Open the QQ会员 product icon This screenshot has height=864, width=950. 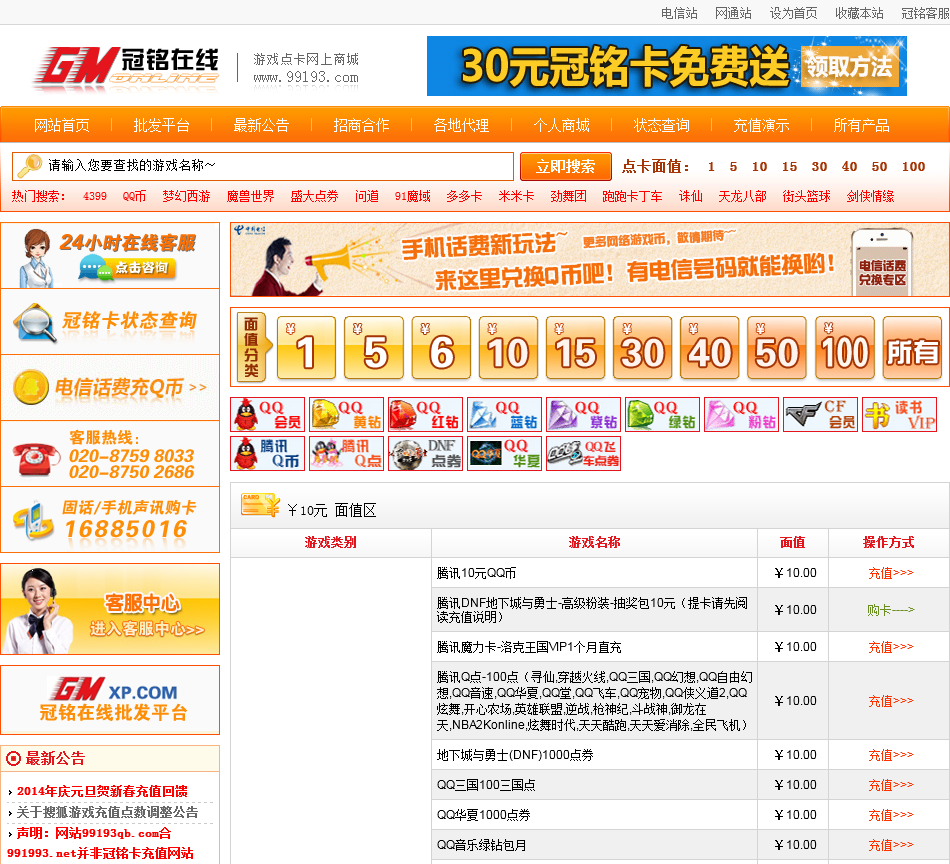(267, 414)
